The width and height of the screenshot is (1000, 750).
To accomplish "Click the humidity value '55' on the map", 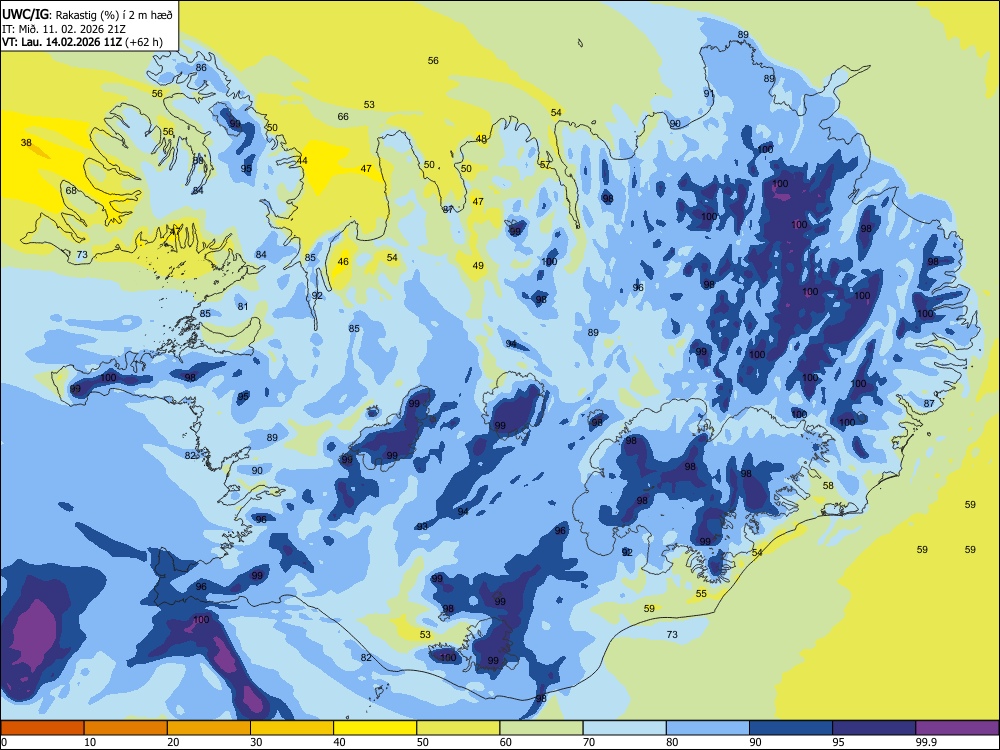I will point(701,593).
